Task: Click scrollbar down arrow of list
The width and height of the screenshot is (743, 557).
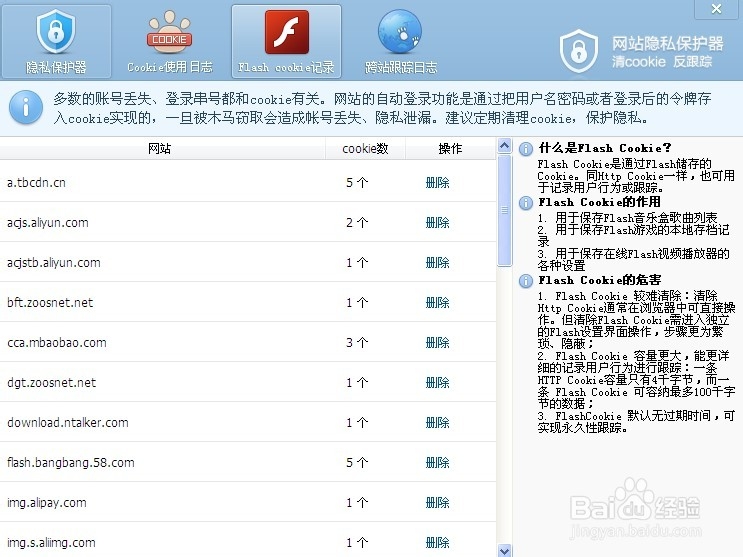Action: pyautogui.click(x=505, y=551)
